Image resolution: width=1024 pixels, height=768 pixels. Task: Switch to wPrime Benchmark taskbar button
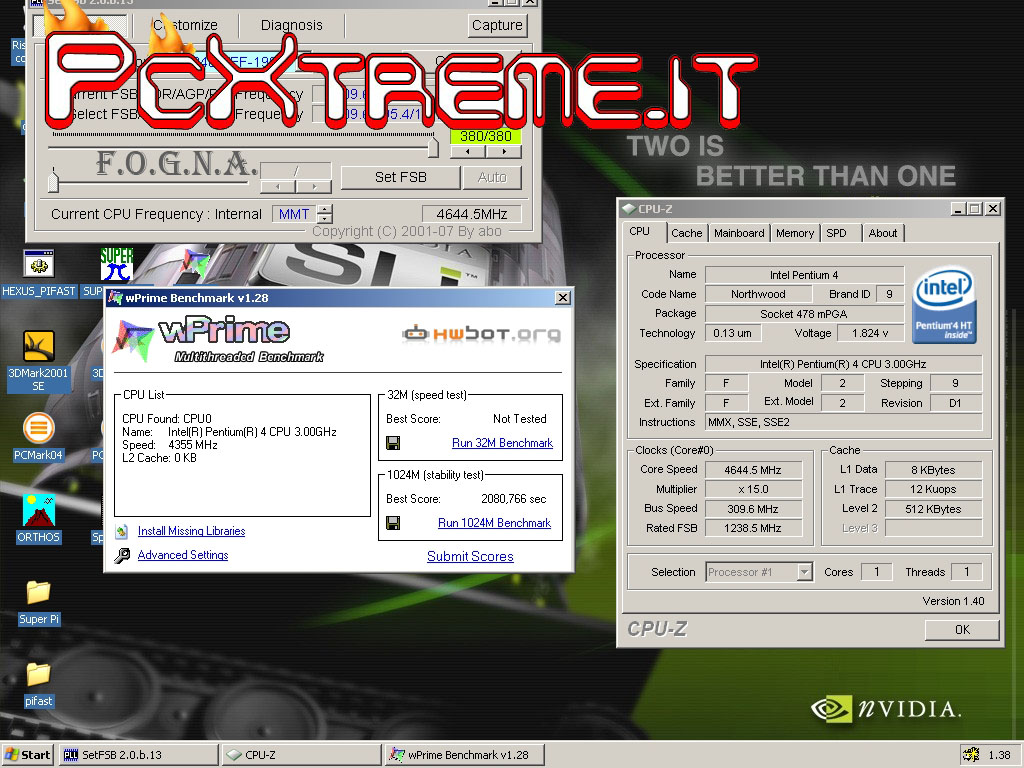click(x=464, y=755)
